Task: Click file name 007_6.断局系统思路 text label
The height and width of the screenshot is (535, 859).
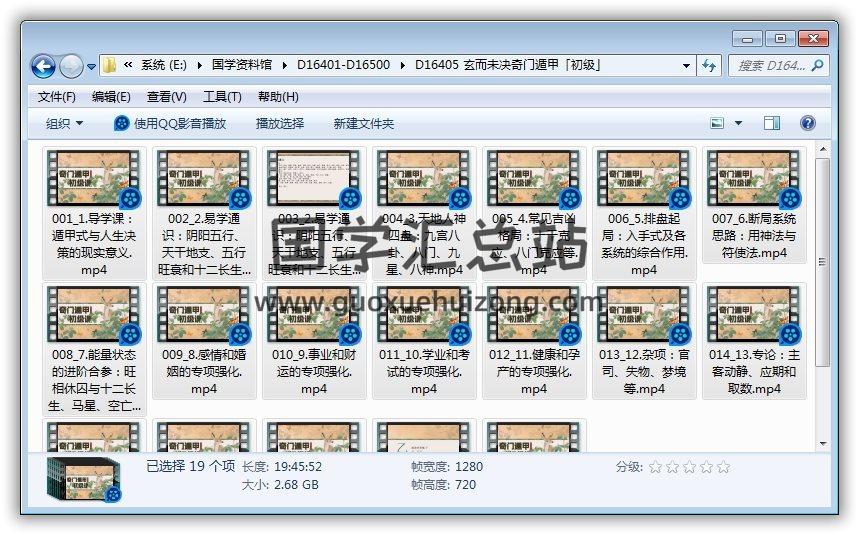Action: point(754,236)
